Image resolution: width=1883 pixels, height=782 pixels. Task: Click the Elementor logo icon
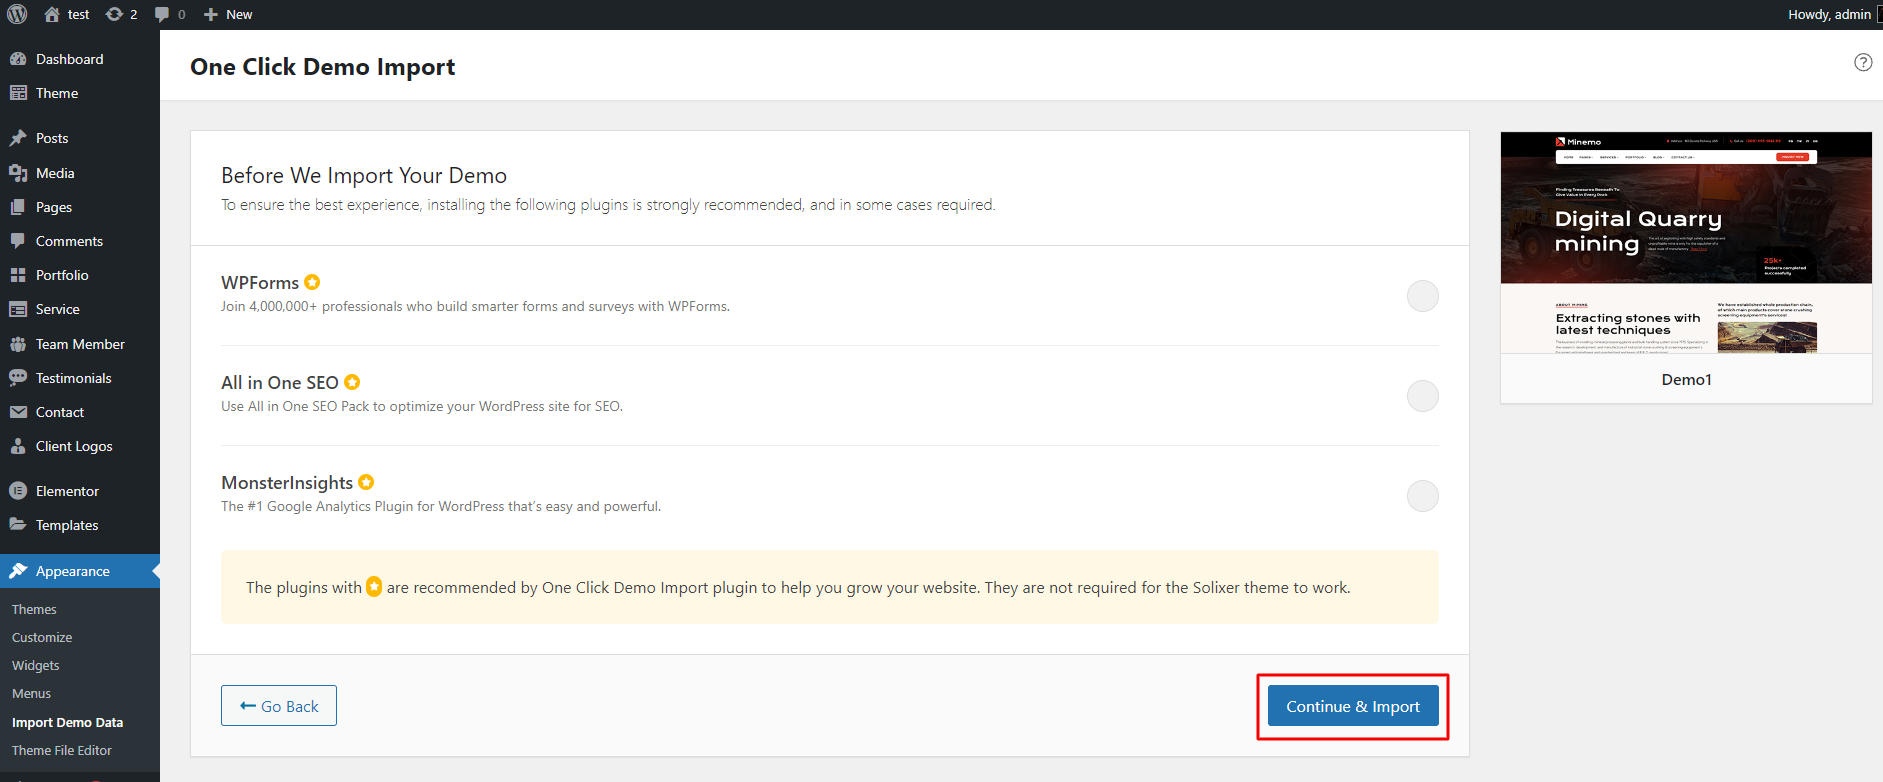[x=18, y=491]
